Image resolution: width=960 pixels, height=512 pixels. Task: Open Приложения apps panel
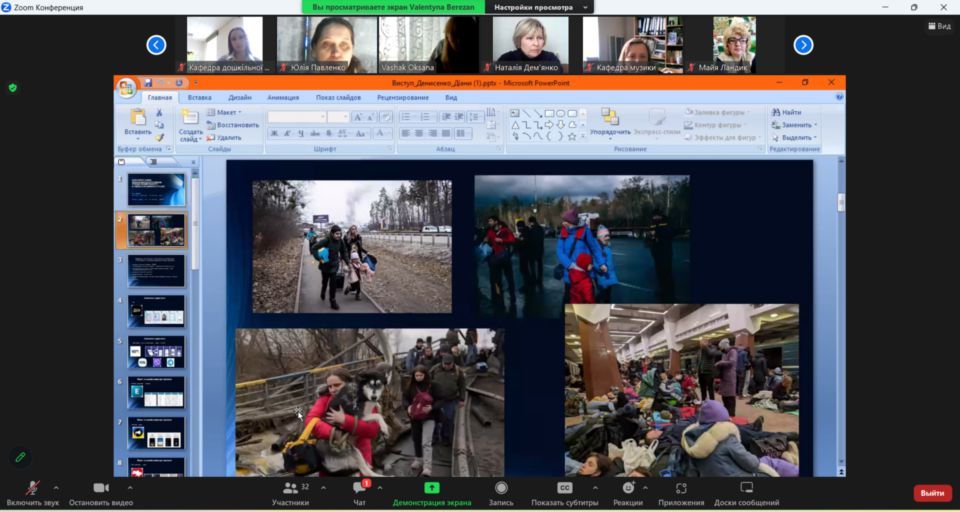tap(681, 488)
